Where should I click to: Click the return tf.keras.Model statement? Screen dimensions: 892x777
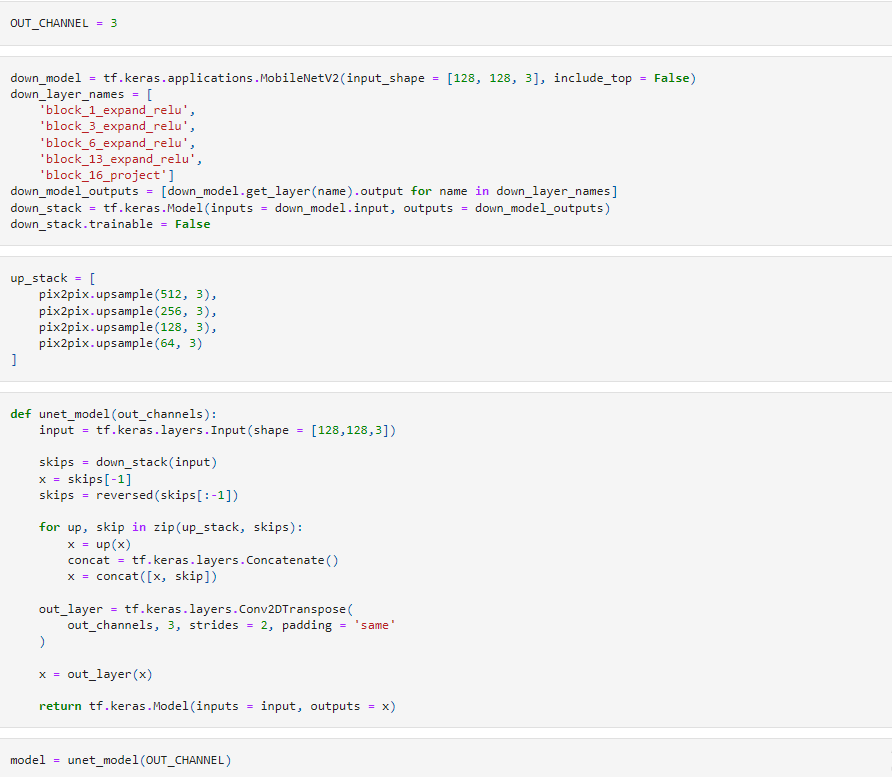pos(217,706)
